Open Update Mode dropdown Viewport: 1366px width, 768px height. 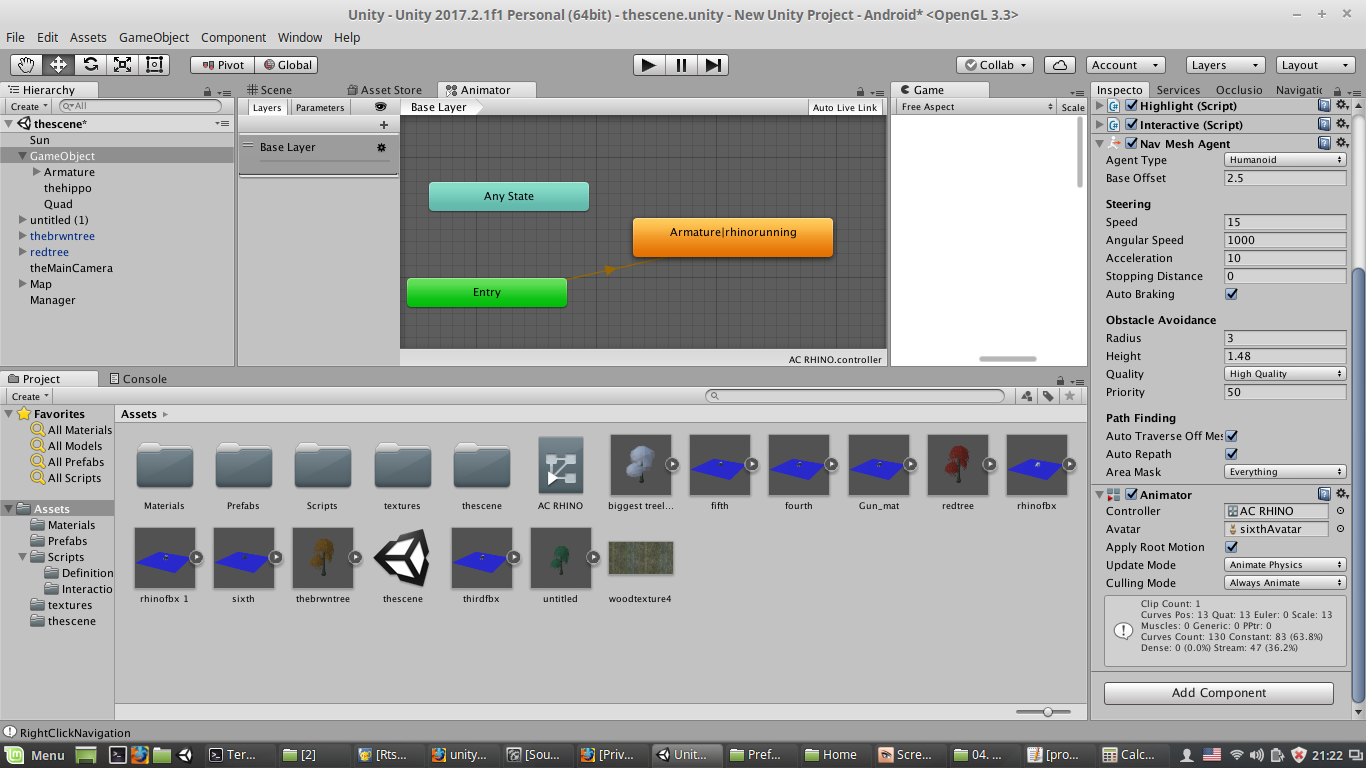(1286, 566)
